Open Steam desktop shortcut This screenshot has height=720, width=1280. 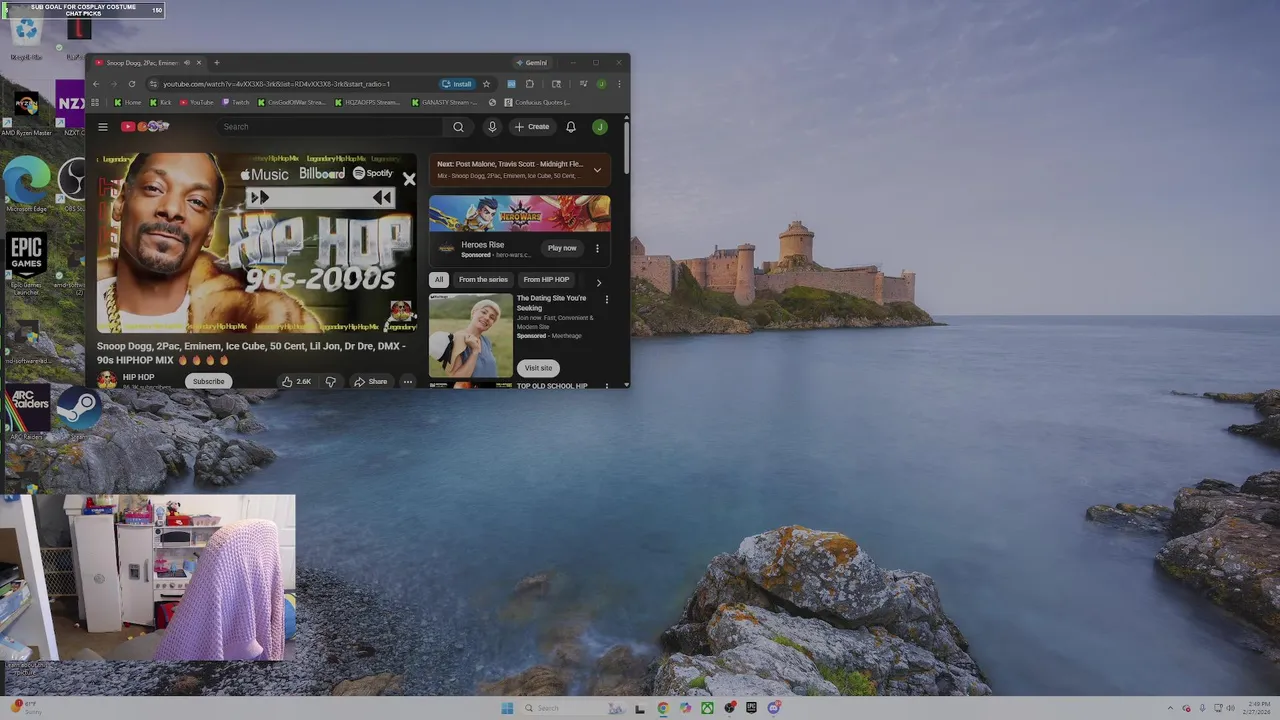coord(78,412)
